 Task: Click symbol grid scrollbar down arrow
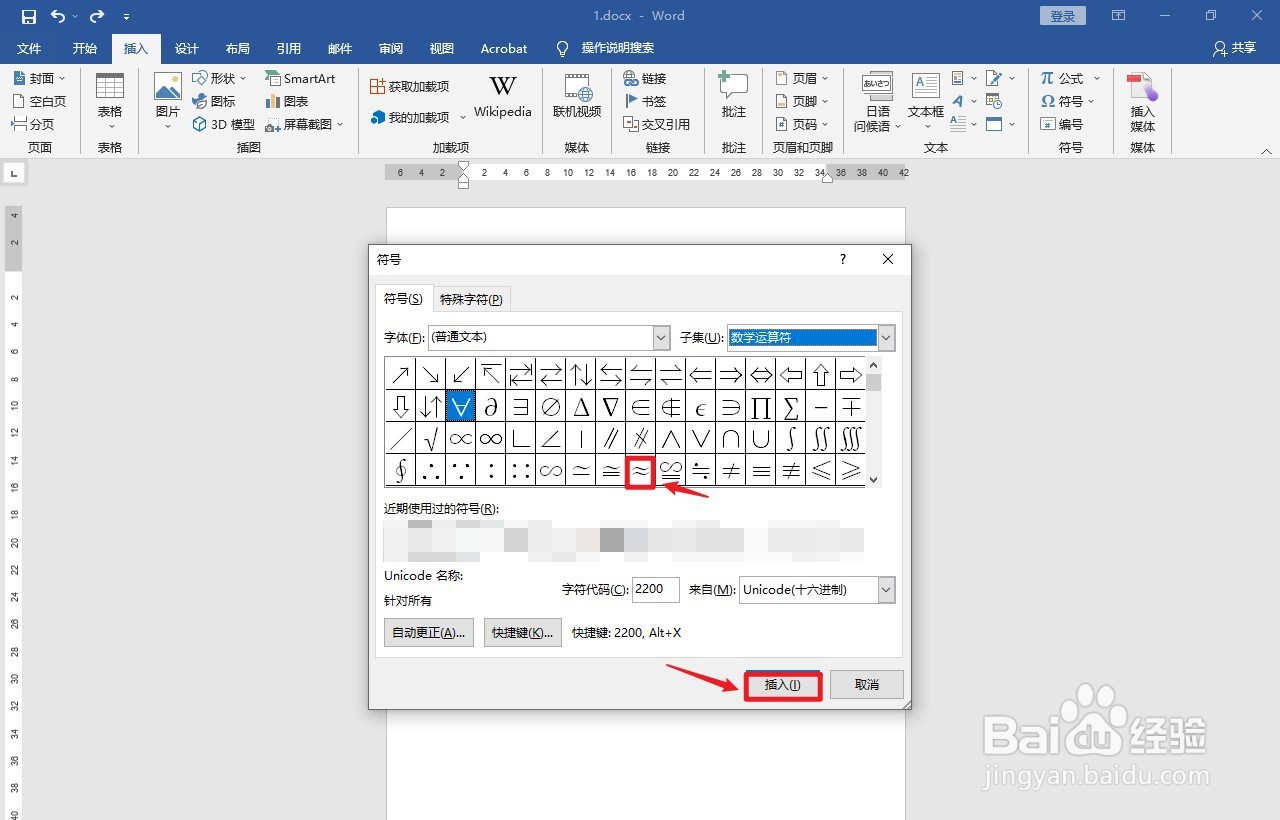874,480
